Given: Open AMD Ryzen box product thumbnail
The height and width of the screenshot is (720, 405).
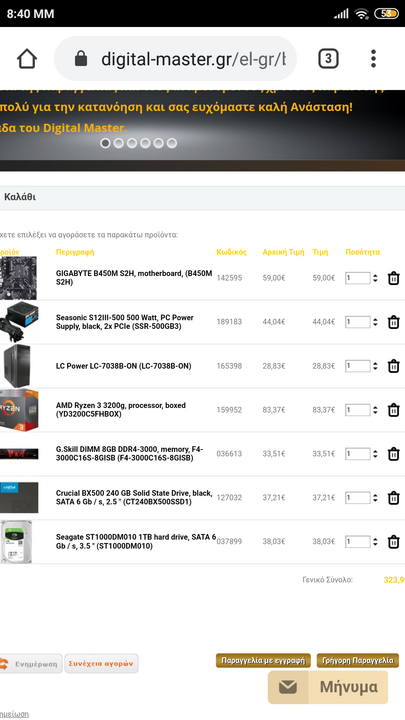Looking at the screenshot, I should (x=18, y=410).
